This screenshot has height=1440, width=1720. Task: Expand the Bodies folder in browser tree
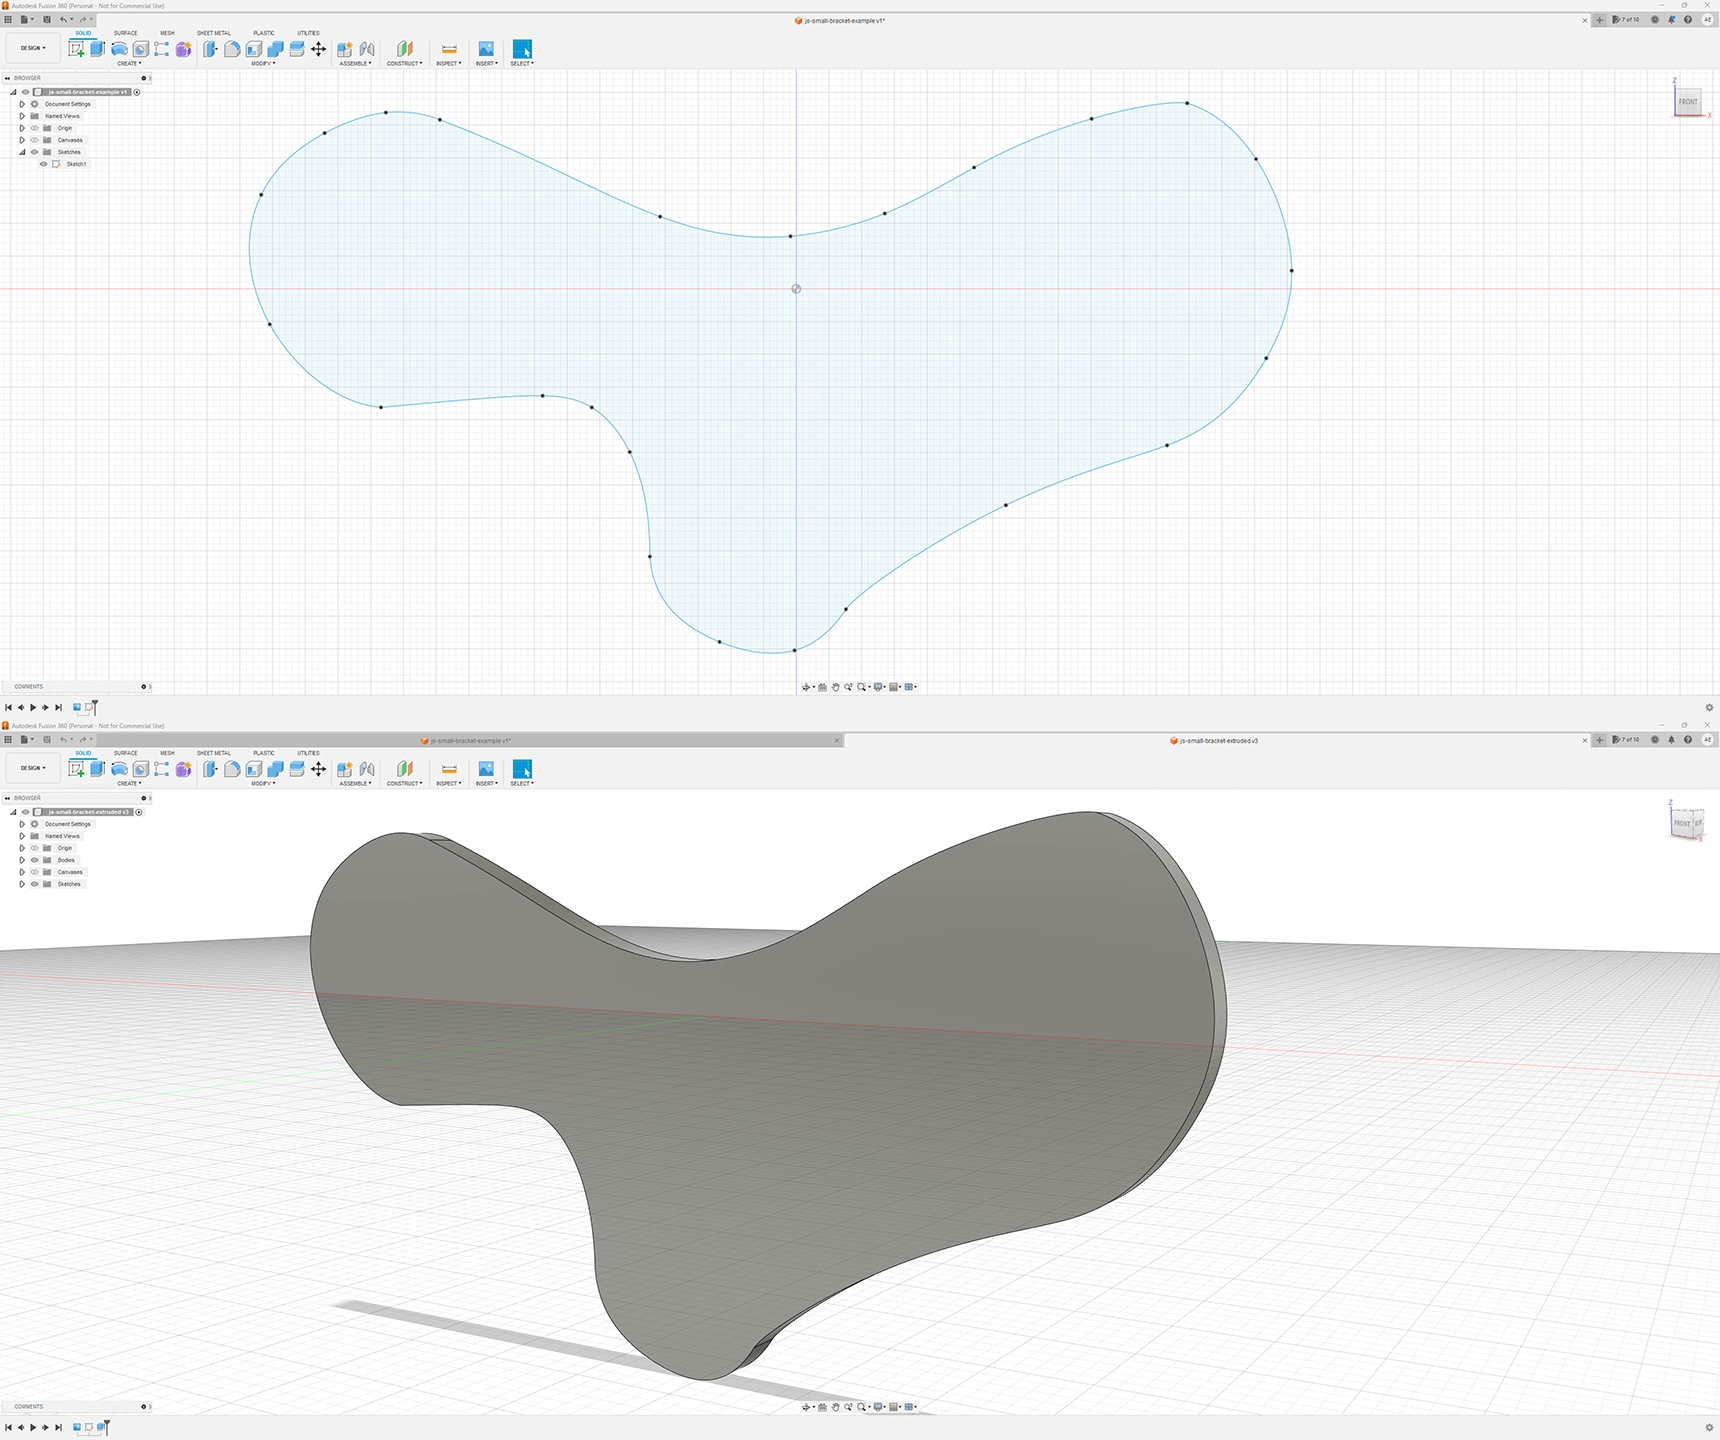[x=22, y=860]
